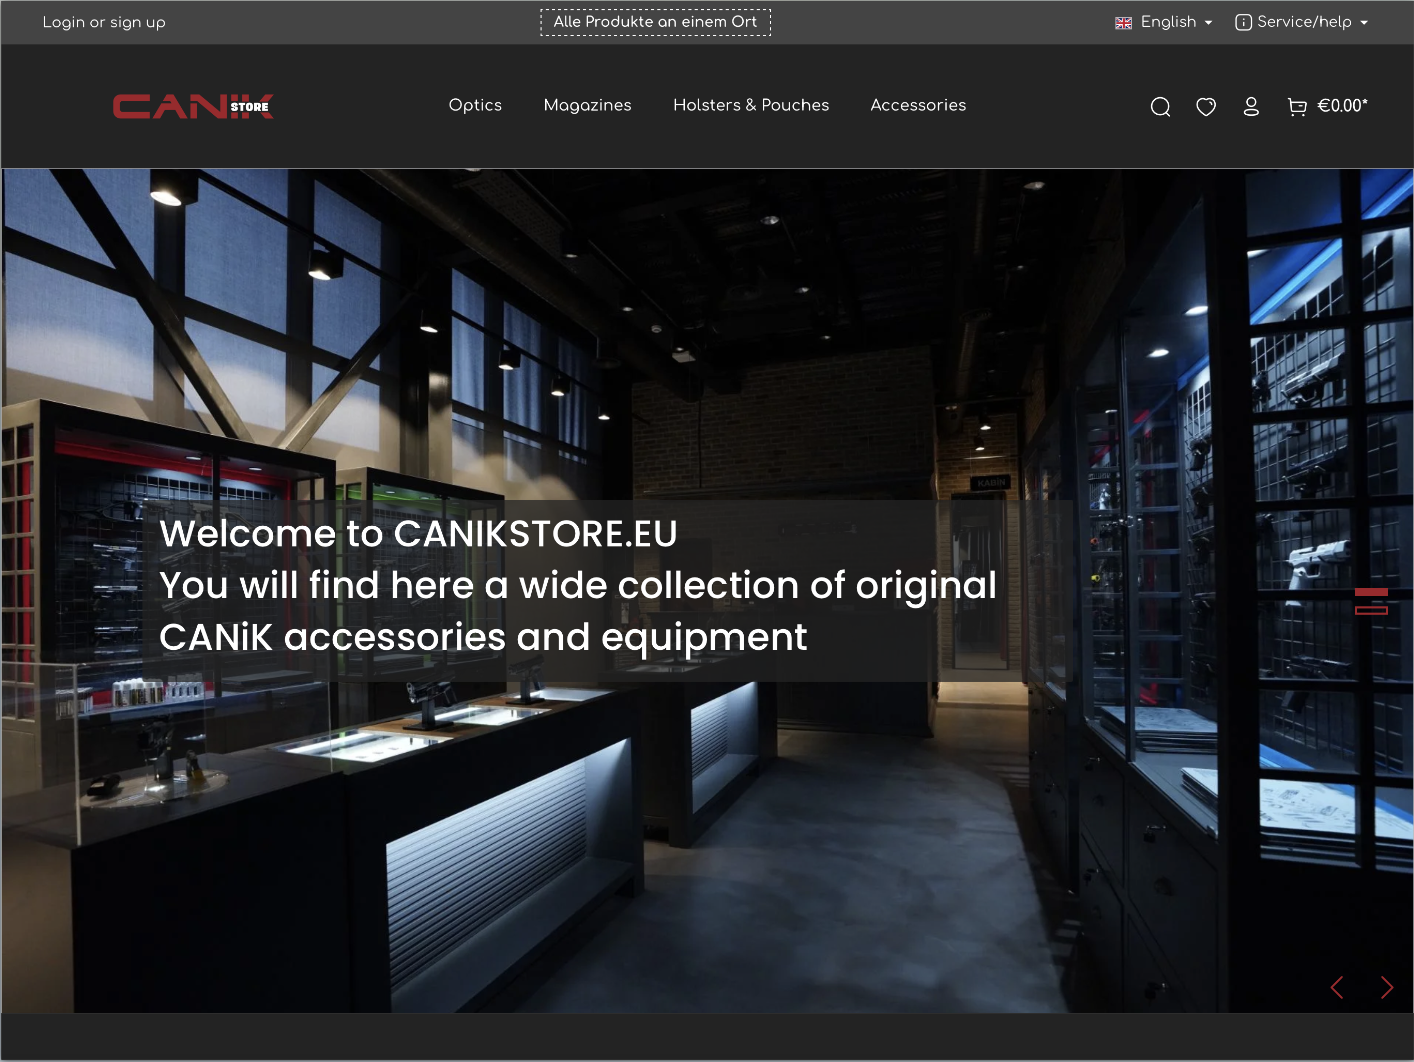The height and width of the screenshot is (1062, 1414).
Task: Open the wishlist via the heart icon
Action: (1206, 106)
